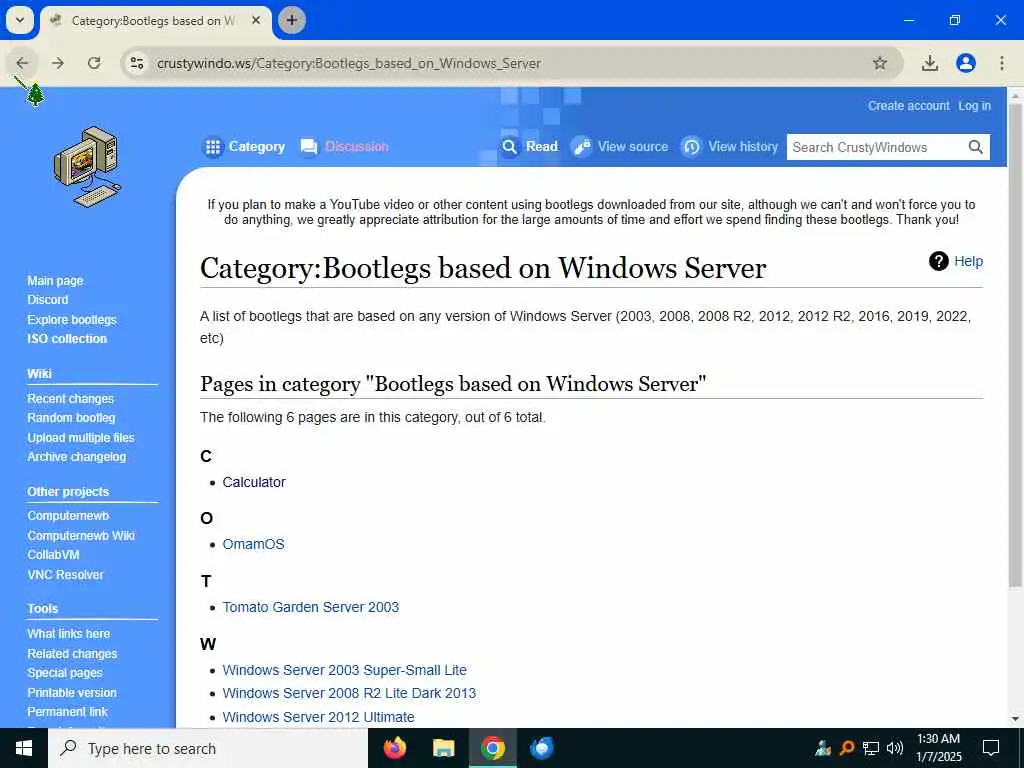Click the network tray icon
The height and width of the screenshot is (768, 1024).
point(871,748)
